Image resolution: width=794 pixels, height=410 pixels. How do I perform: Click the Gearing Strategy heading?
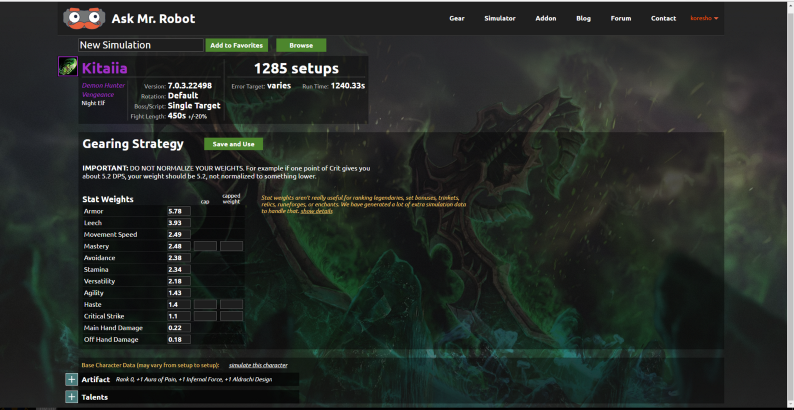133,144
